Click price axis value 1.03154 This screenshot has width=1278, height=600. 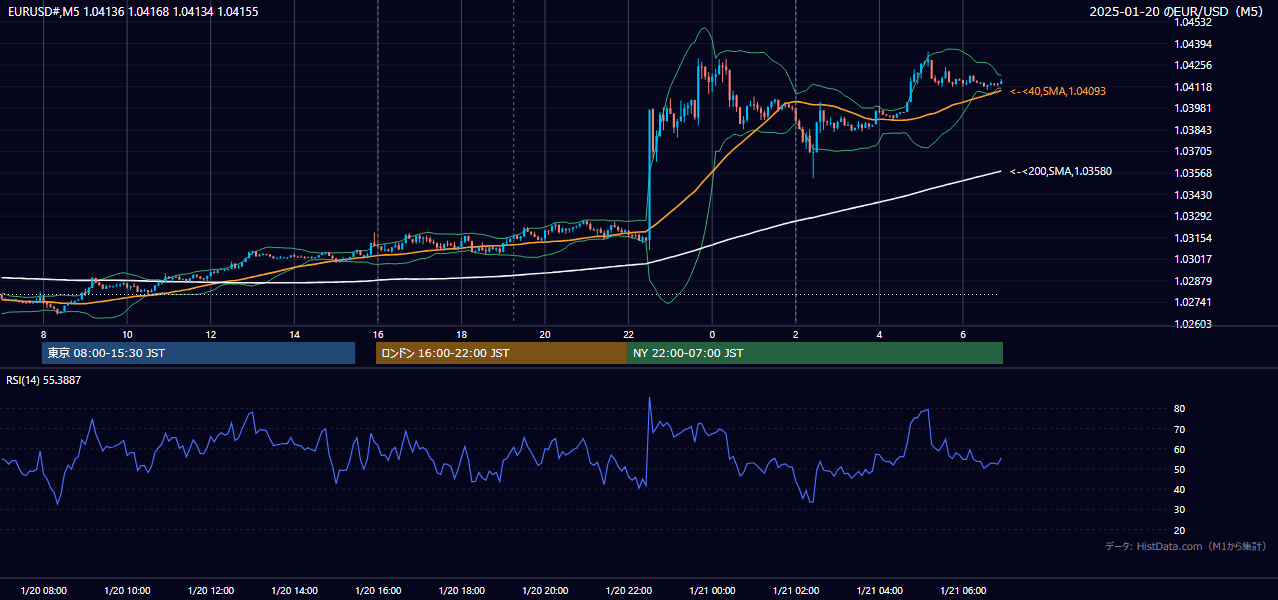1194,238
